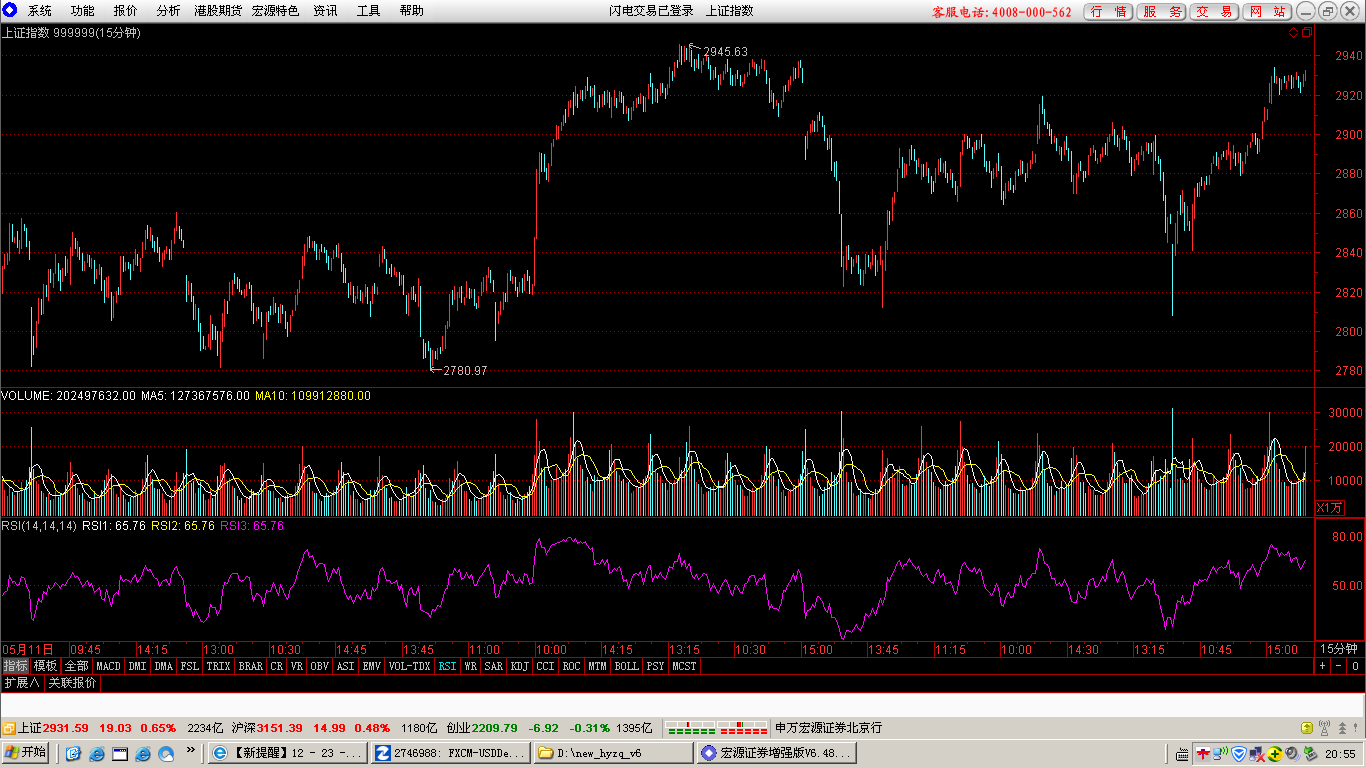Switch indicator to EMV

tap(372, 665)
